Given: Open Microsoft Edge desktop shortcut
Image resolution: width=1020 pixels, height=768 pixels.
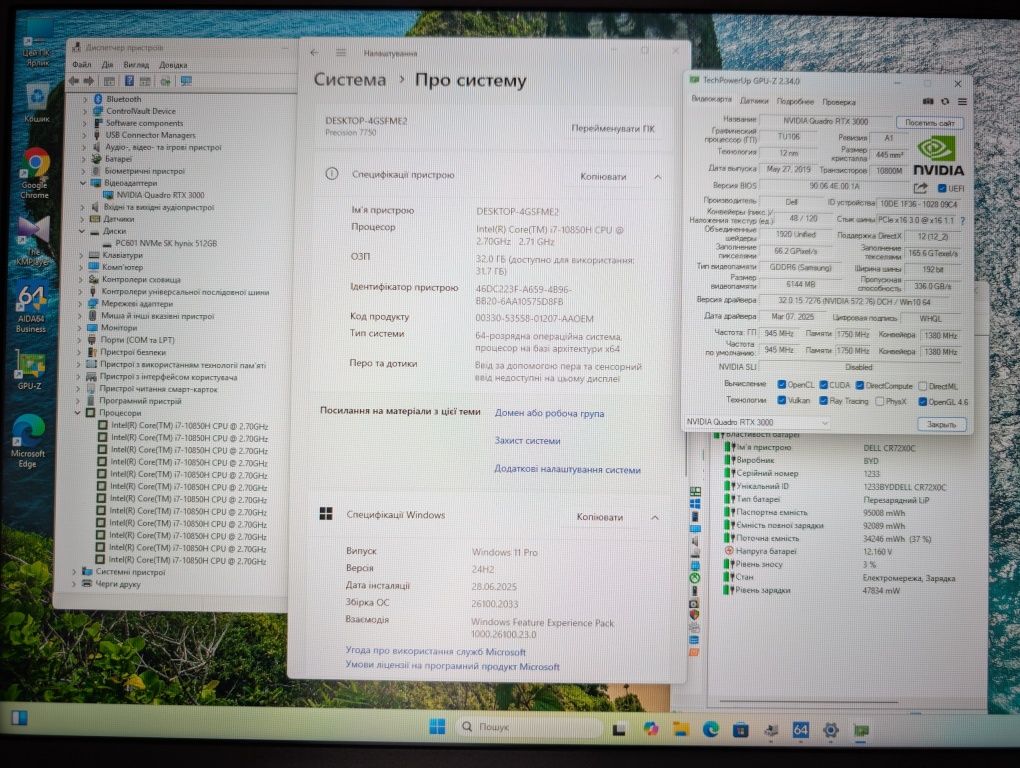Looking at the screenshot, I should click(x=28, y=441).
